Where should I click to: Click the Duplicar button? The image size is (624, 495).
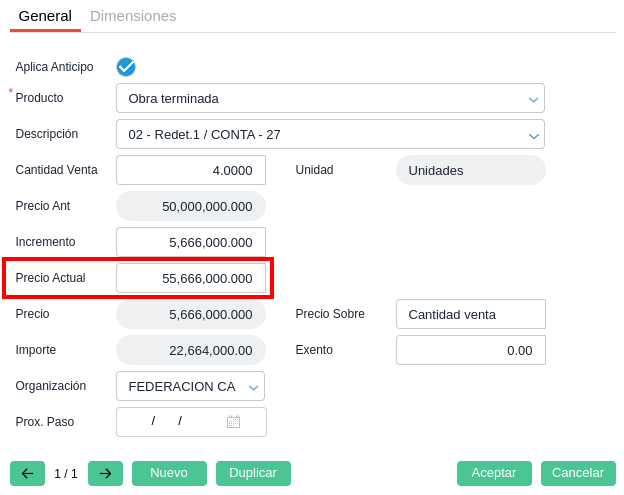253,473
